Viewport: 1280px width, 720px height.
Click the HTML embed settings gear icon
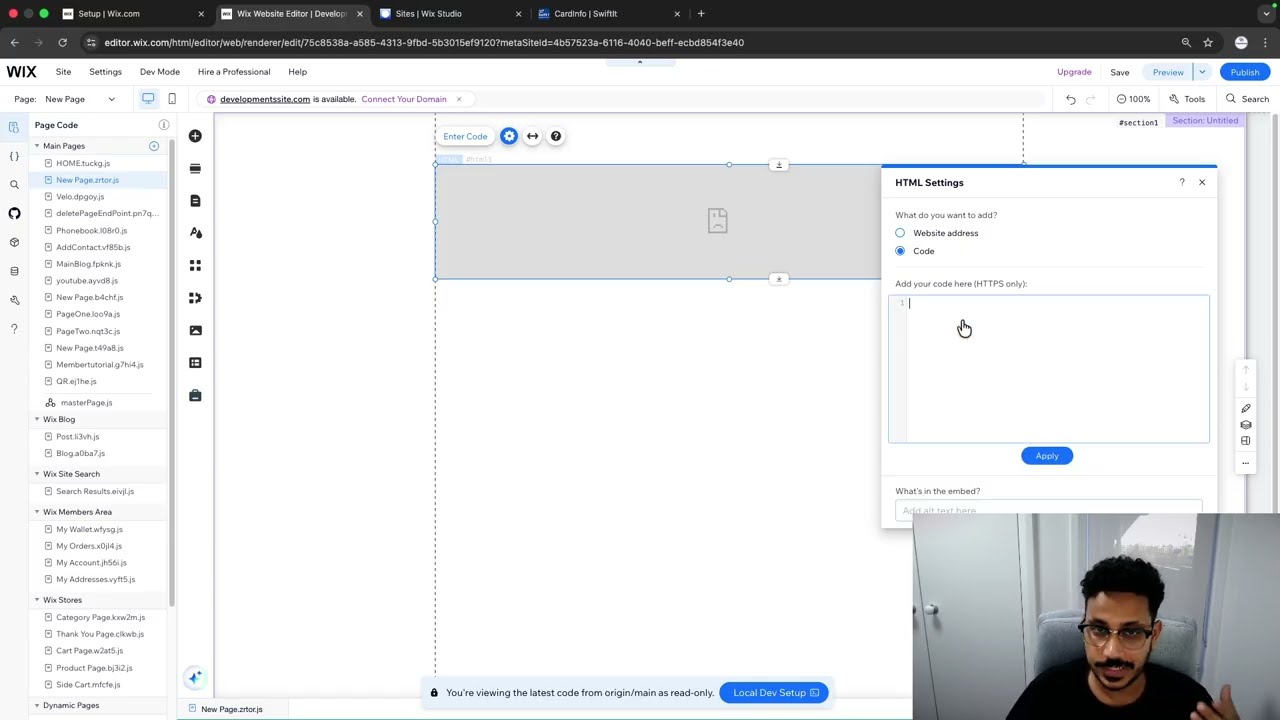509,136
